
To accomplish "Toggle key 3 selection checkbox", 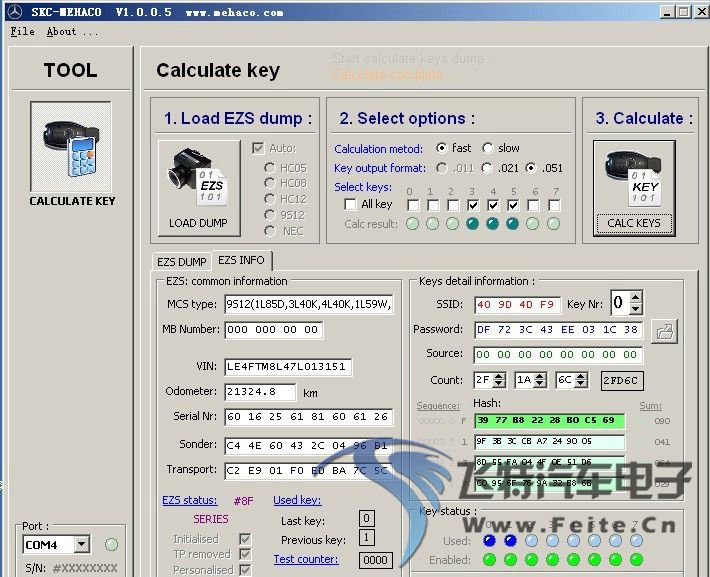I will 473,205.
